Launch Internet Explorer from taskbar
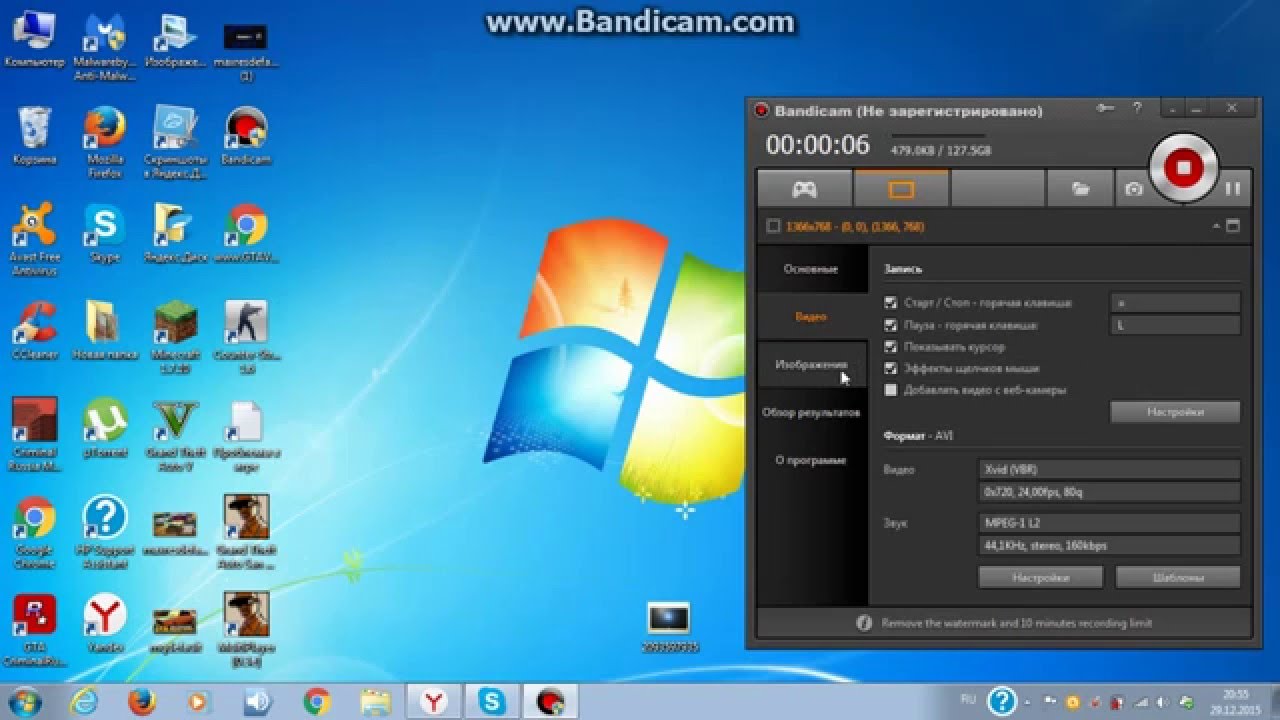 pyautogui.click(x=84, y=701)
